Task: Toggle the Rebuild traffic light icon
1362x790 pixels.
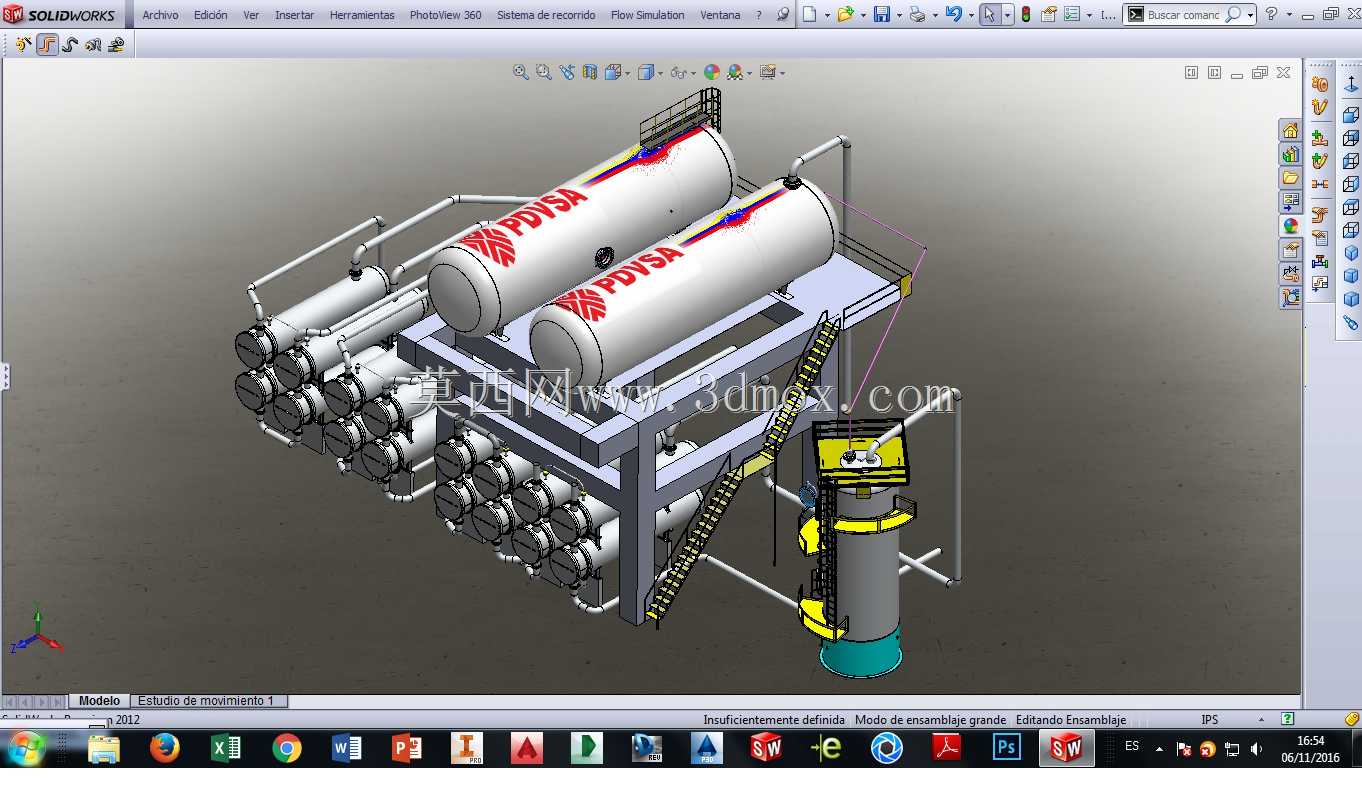Action: pyautogui.click(x=1026, y=14)
